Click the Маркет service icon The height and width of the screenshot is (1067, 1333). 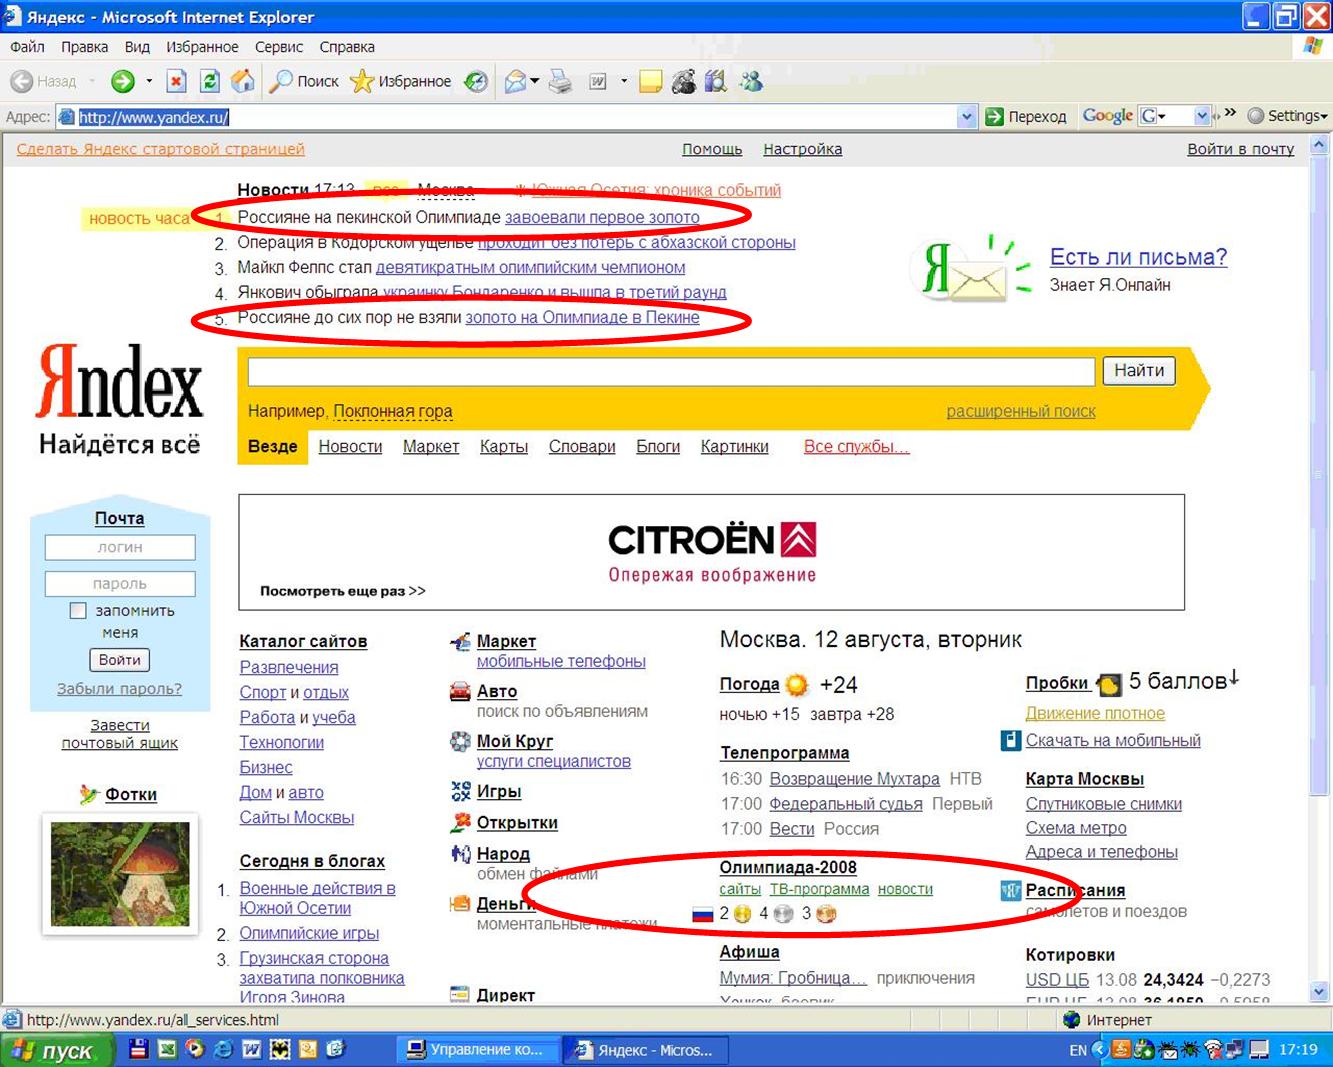point(460,642)
